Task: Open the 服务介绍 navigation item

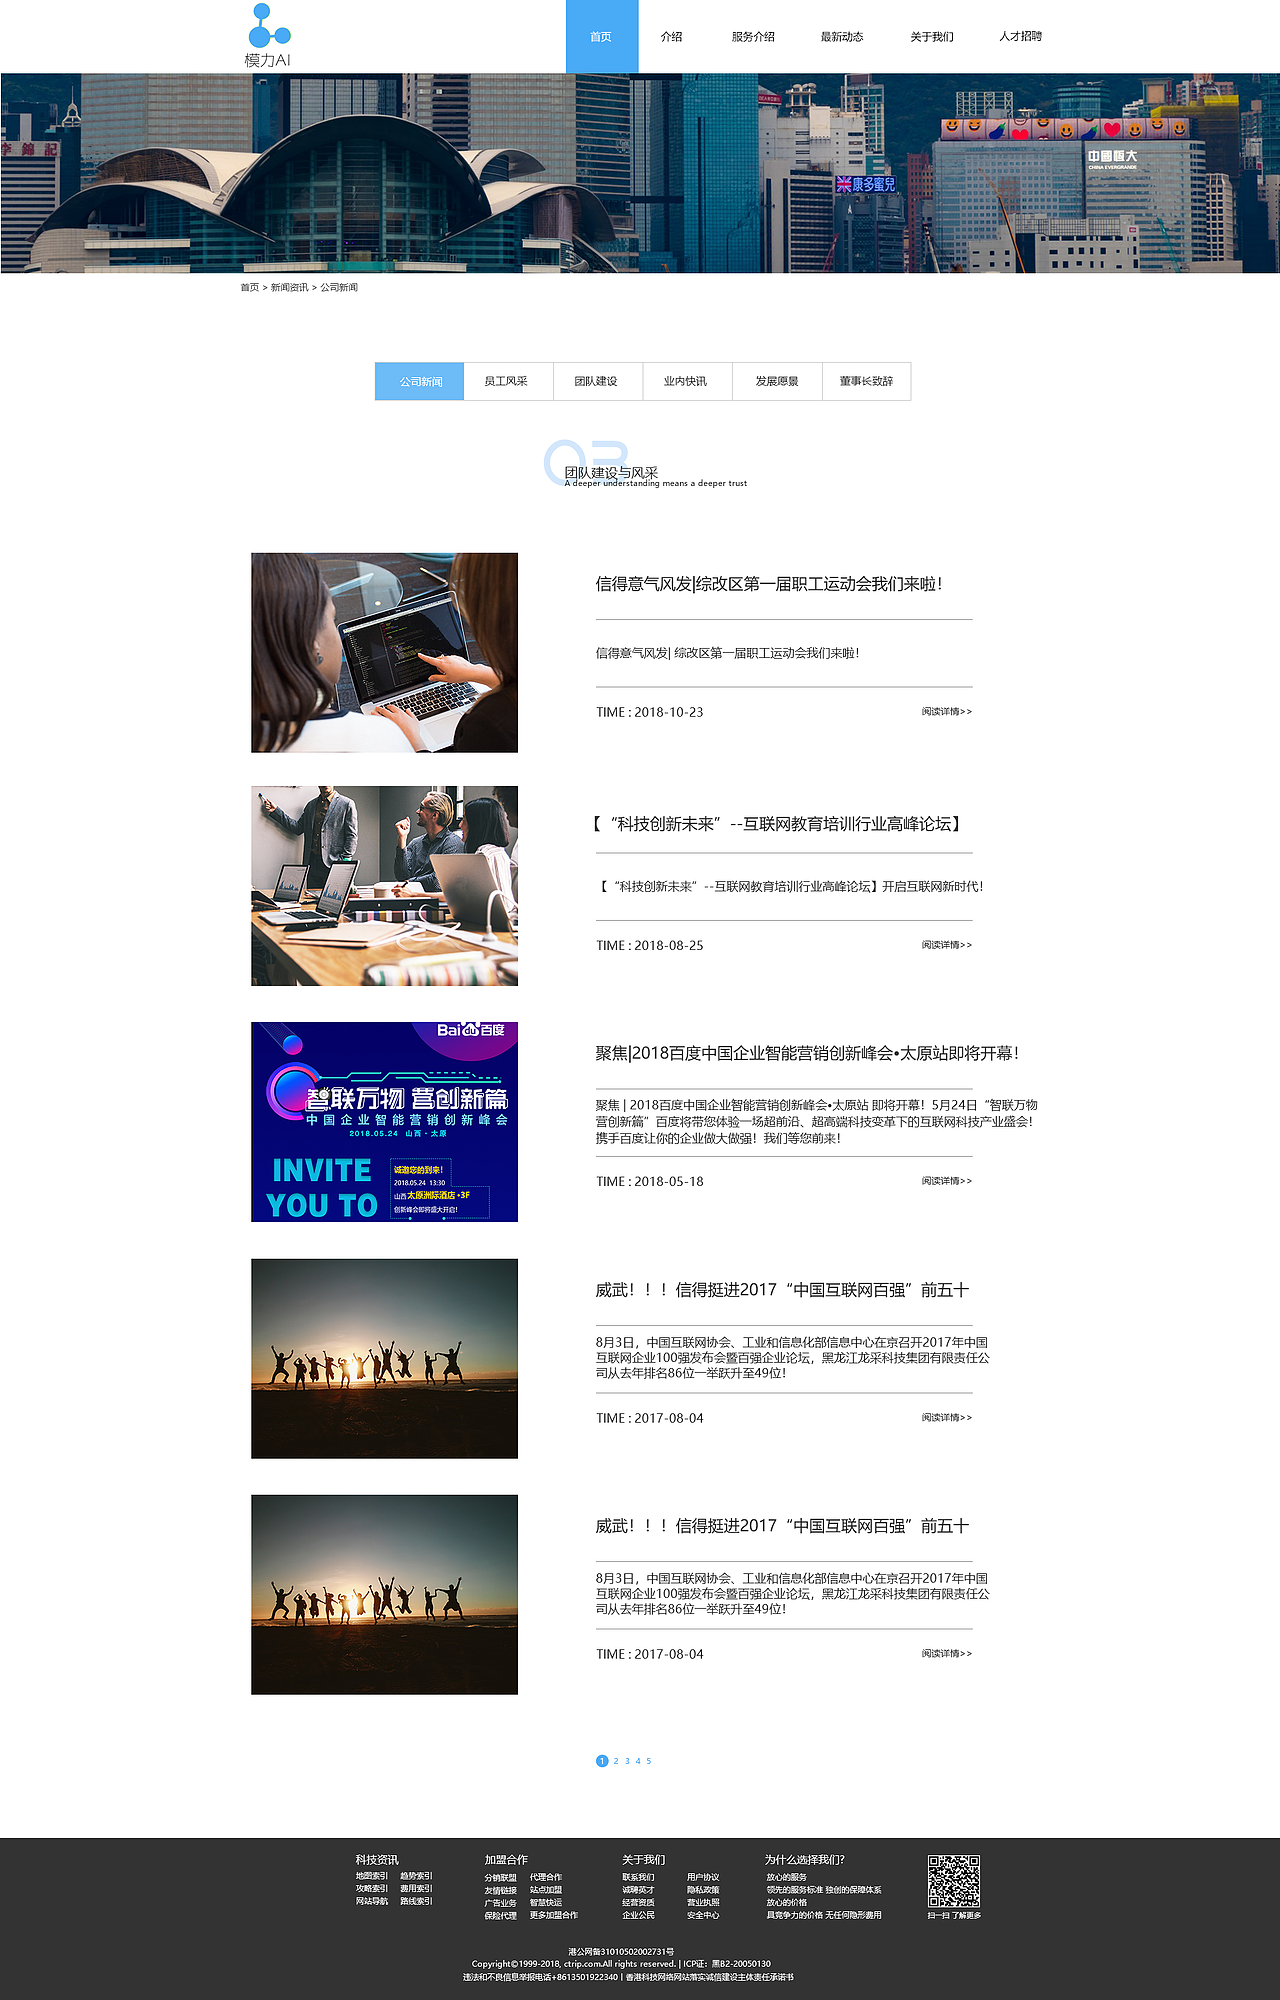Action: [753, 37]
